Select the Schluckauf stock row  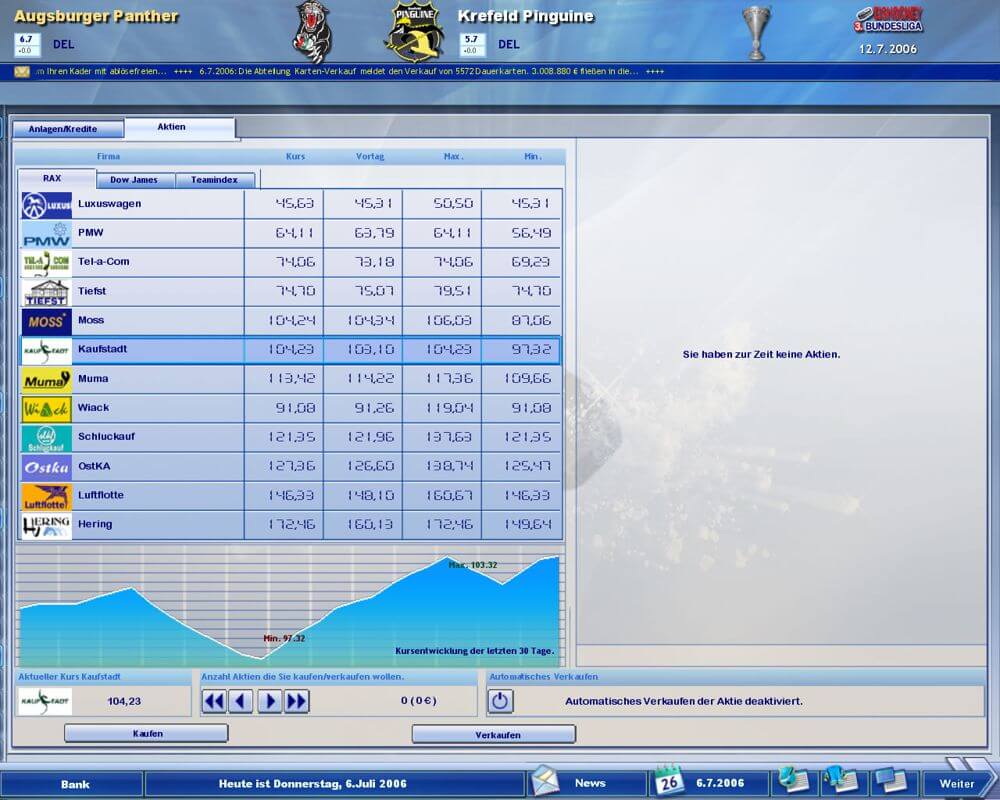[291, 438]
